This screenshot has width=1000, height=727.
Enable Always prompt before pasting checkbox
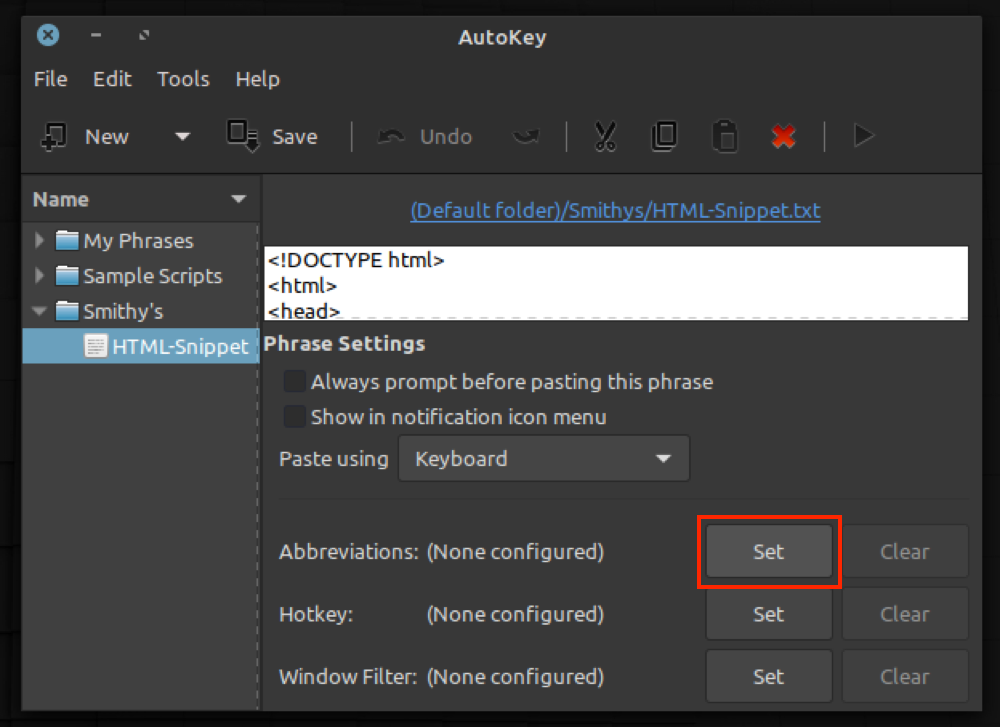coord(295,381)
